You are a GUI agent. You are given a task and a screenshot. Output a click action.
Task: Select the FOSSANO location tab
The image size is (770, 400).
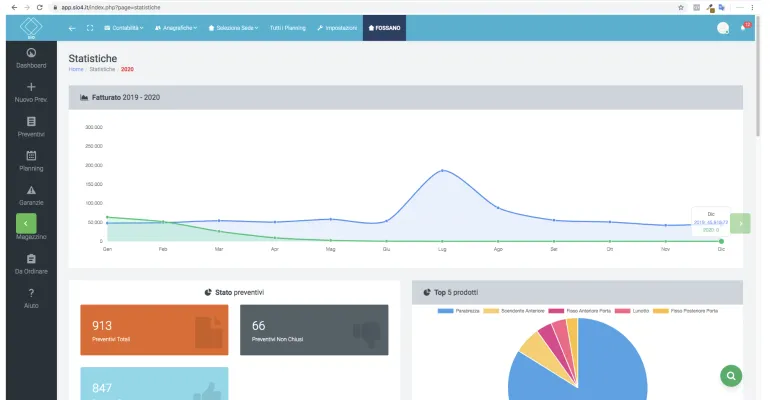click(385, 28)
